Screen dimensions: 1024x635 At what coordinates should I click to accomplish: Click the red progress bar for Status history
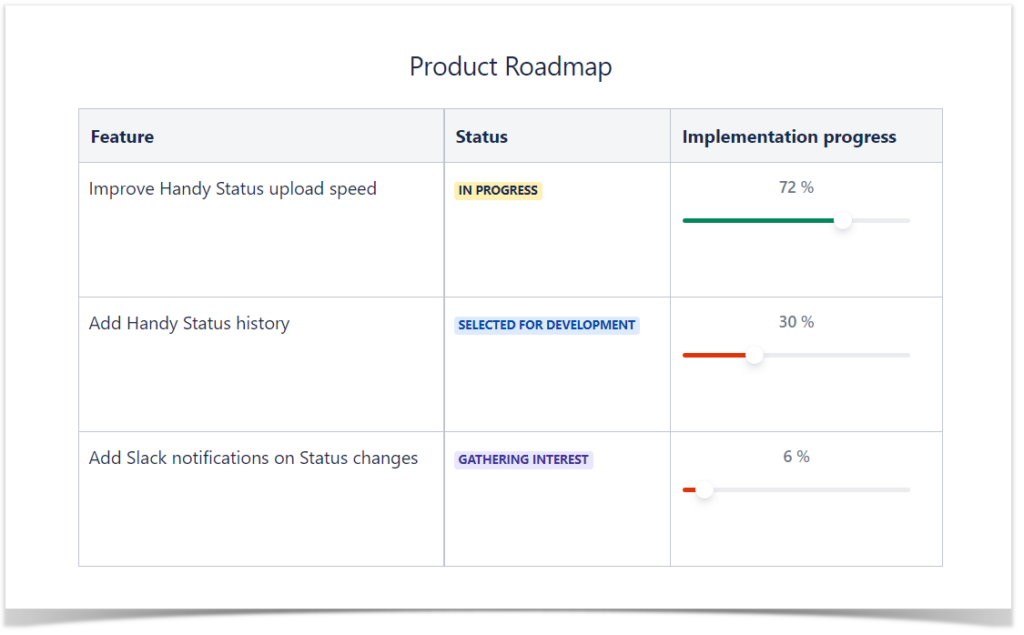pyautogui.click(x=715, y=355)
